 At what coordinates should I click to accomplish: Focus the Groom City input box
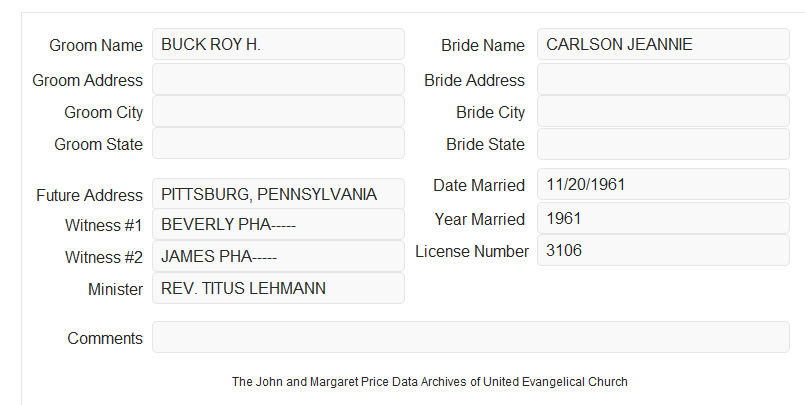[278, 111]
